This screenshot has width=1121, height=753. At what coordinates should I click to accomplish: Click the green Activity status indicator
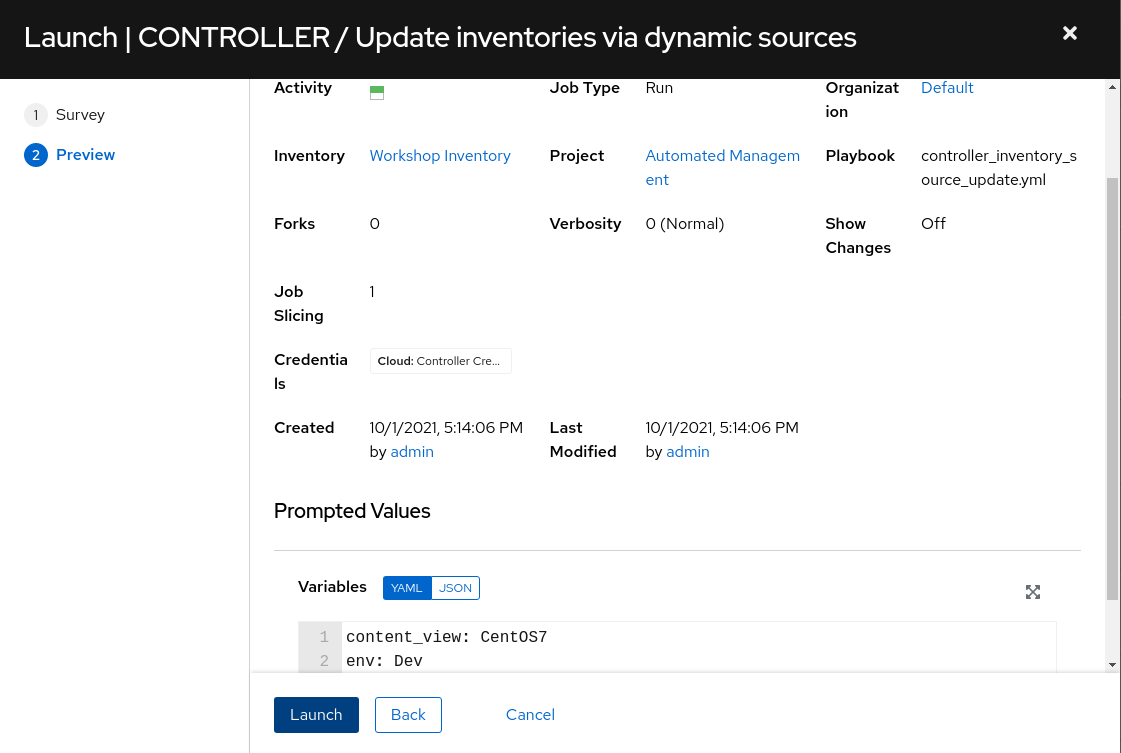click(377, 92)
